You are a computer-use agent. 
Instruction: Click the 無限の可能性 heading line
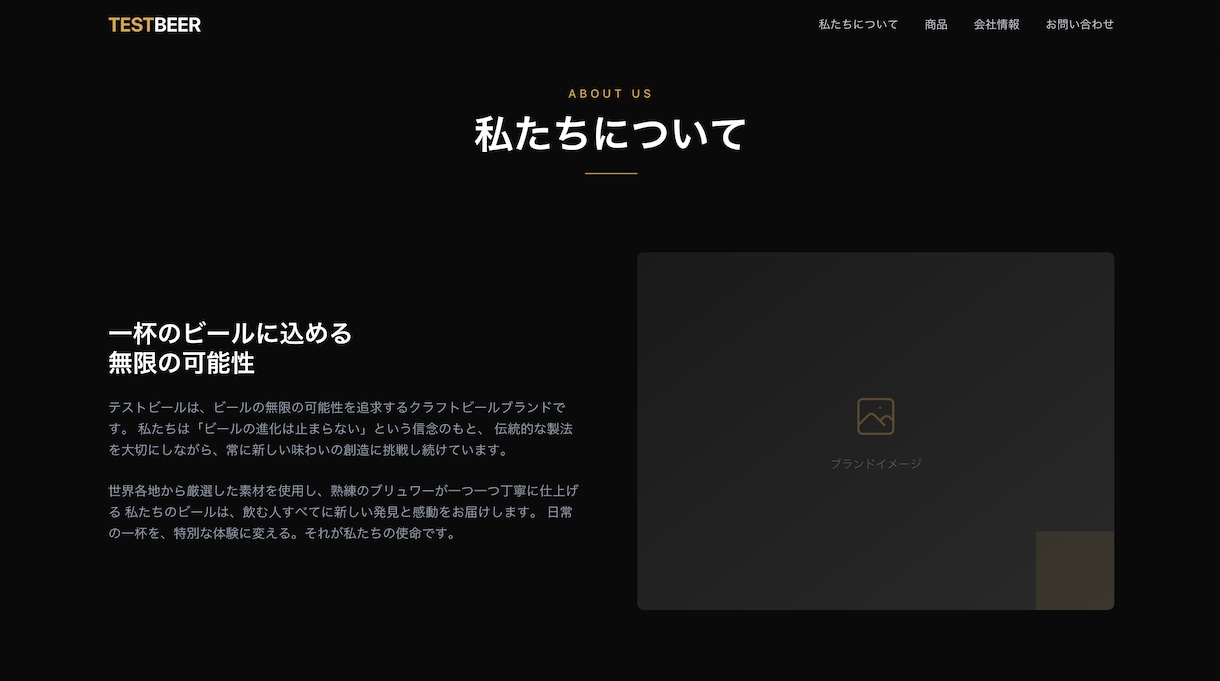(182, 363)
